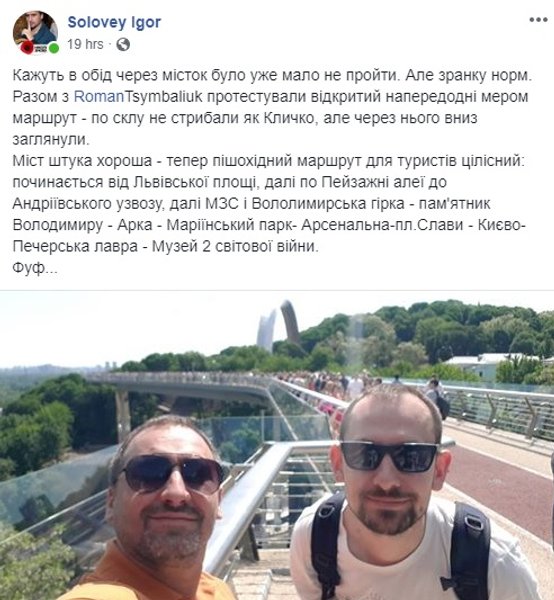The image size is (554, 600).
Task: Click the globe public privacy icon
Action: [123, 45]
